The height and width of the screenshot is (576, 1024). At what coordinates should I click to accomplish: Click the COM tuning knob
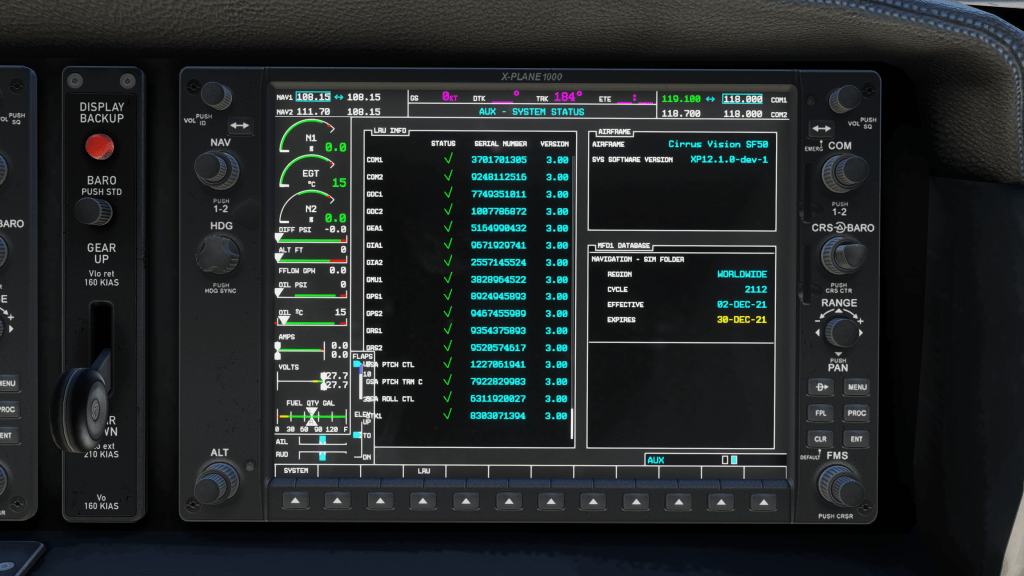(841, 174)
